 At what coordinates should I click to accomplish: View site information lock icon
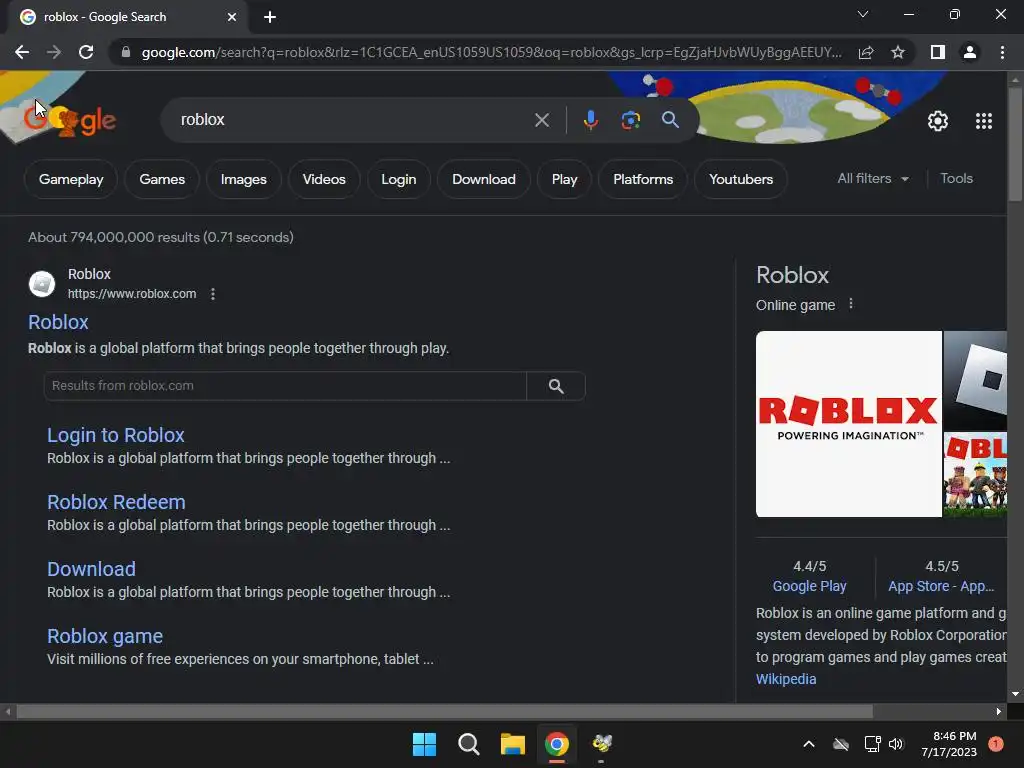pyautogui.click(x=126, y=52)
